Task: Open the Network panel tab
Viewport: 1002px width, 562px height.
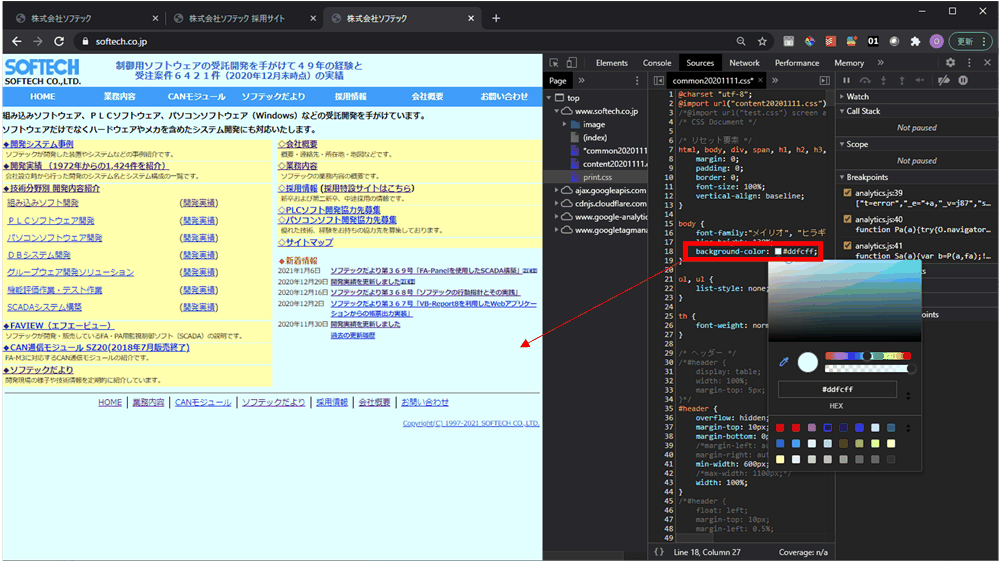Action: coord(744,63)
